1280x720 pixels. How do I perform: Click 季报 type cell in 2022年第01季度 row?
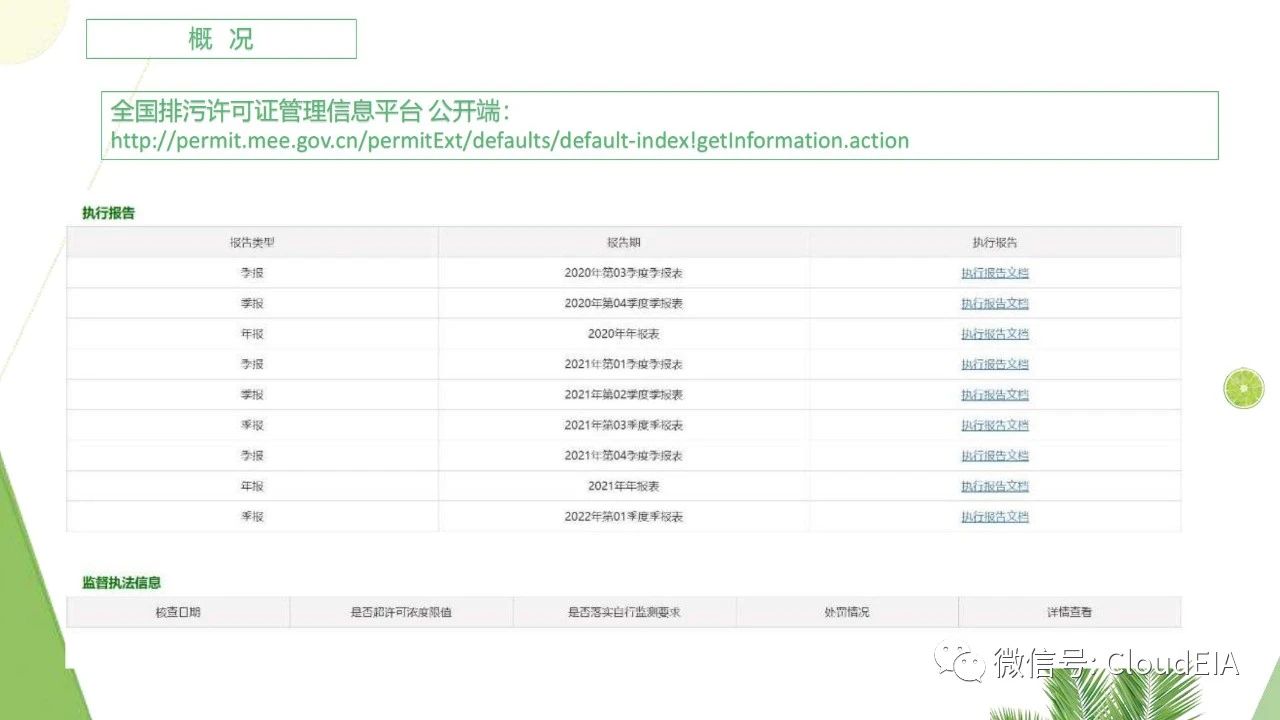coord(252,517)
